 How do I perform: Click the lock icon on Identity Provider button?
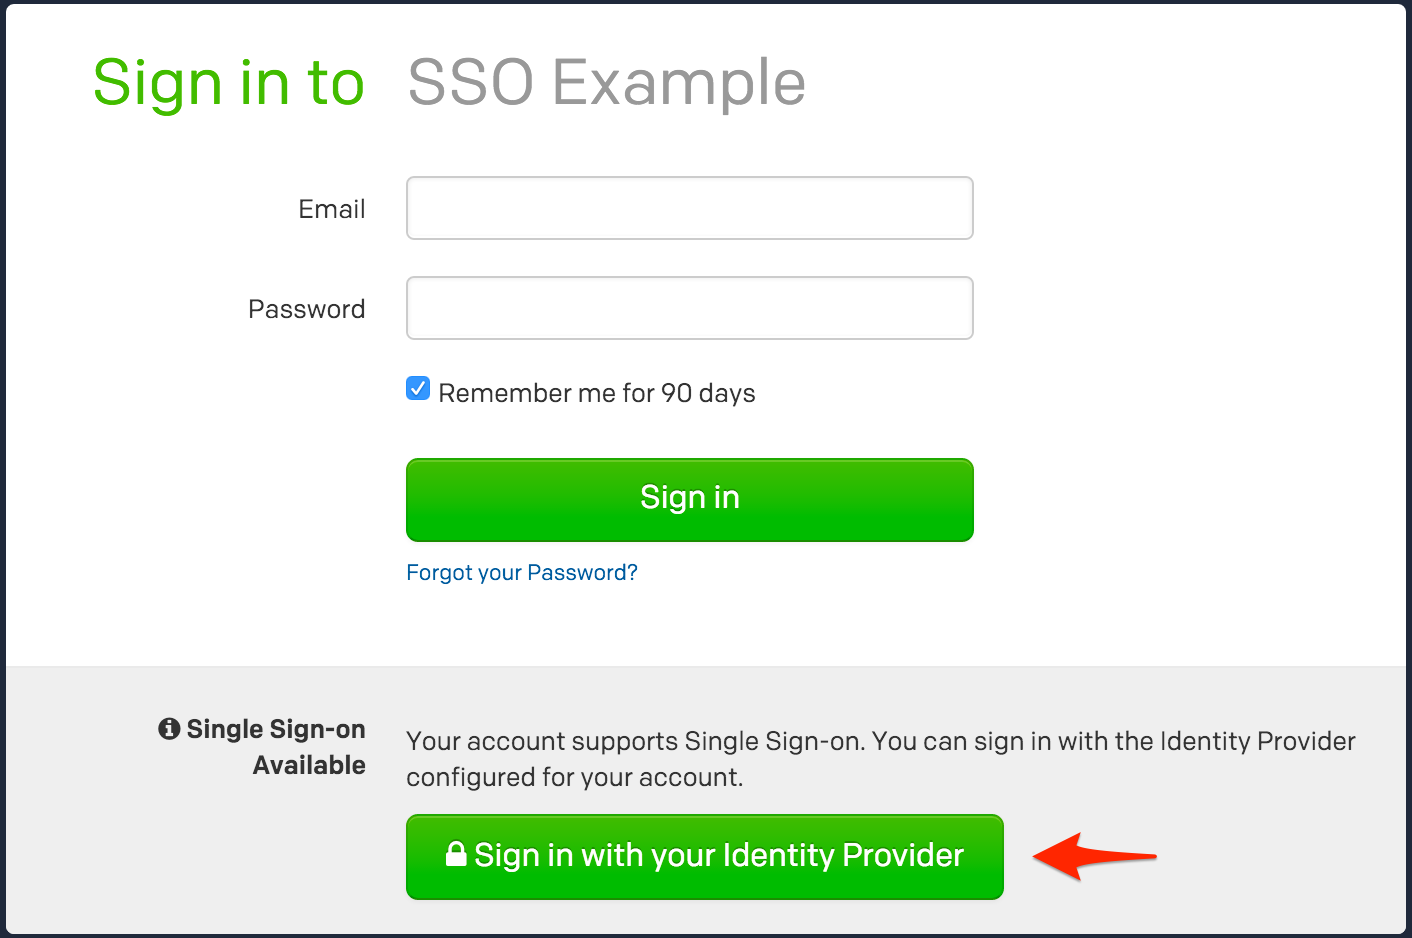(x=456, y=854)
